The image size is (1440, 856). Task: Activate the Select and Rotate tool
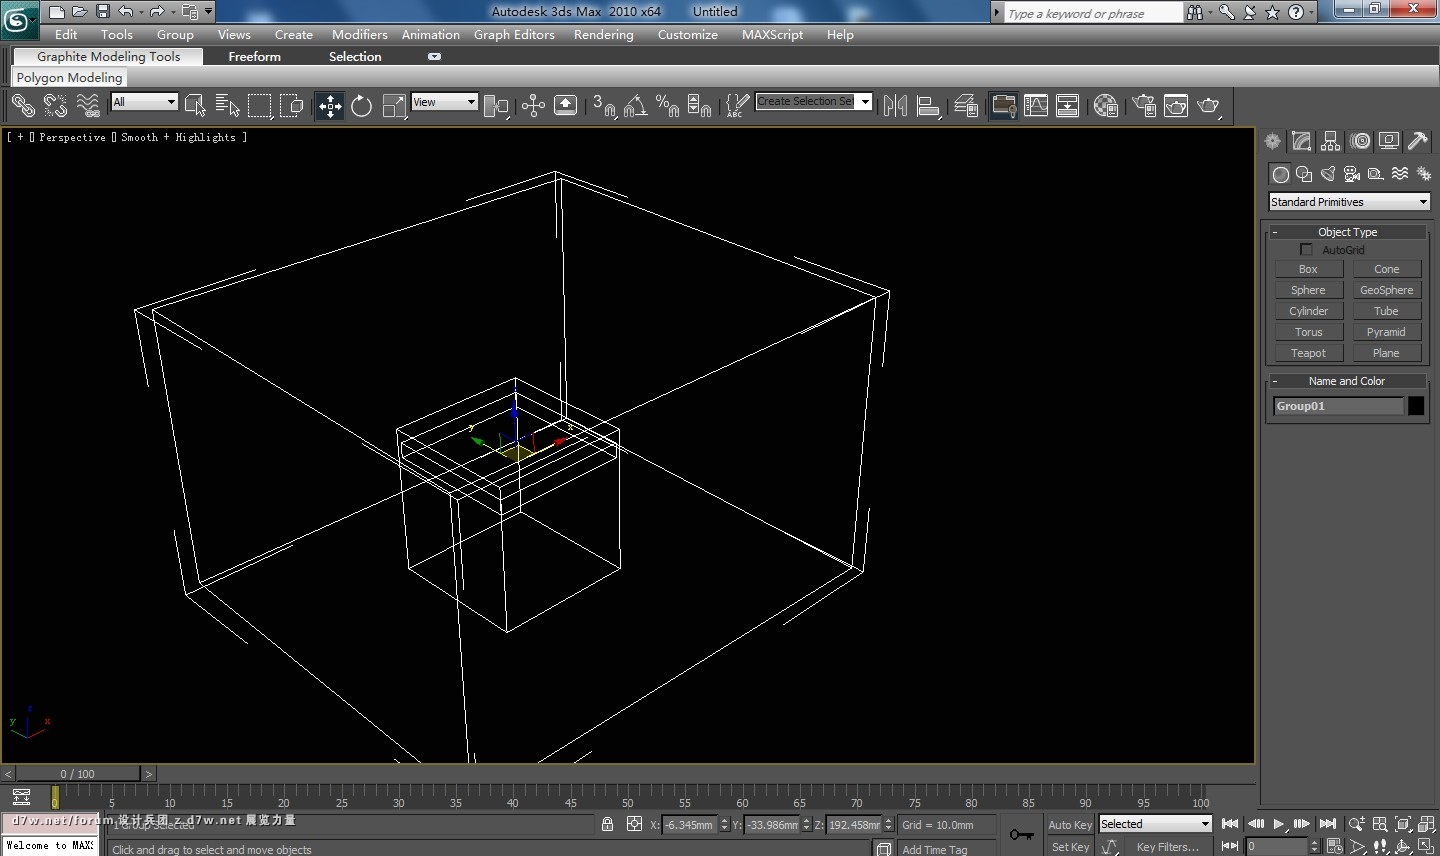point(362,105)
